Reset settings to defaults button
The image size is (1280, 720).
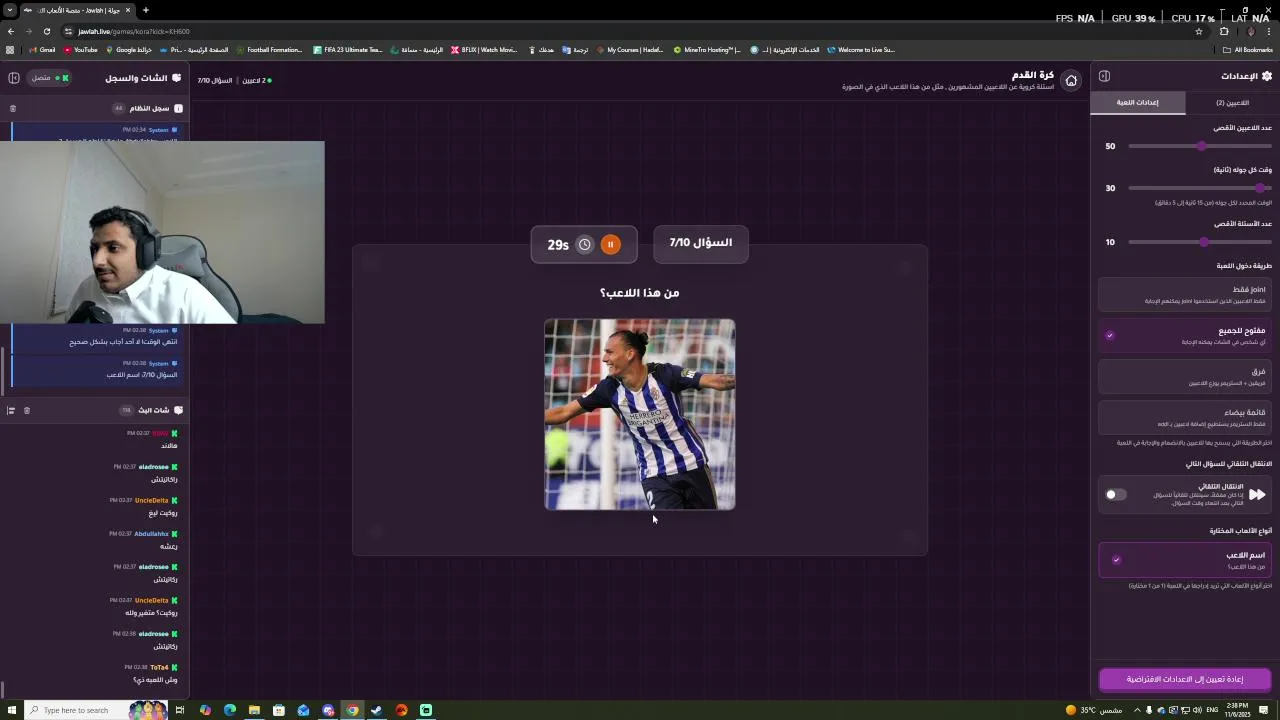(x=1185, y=679)
